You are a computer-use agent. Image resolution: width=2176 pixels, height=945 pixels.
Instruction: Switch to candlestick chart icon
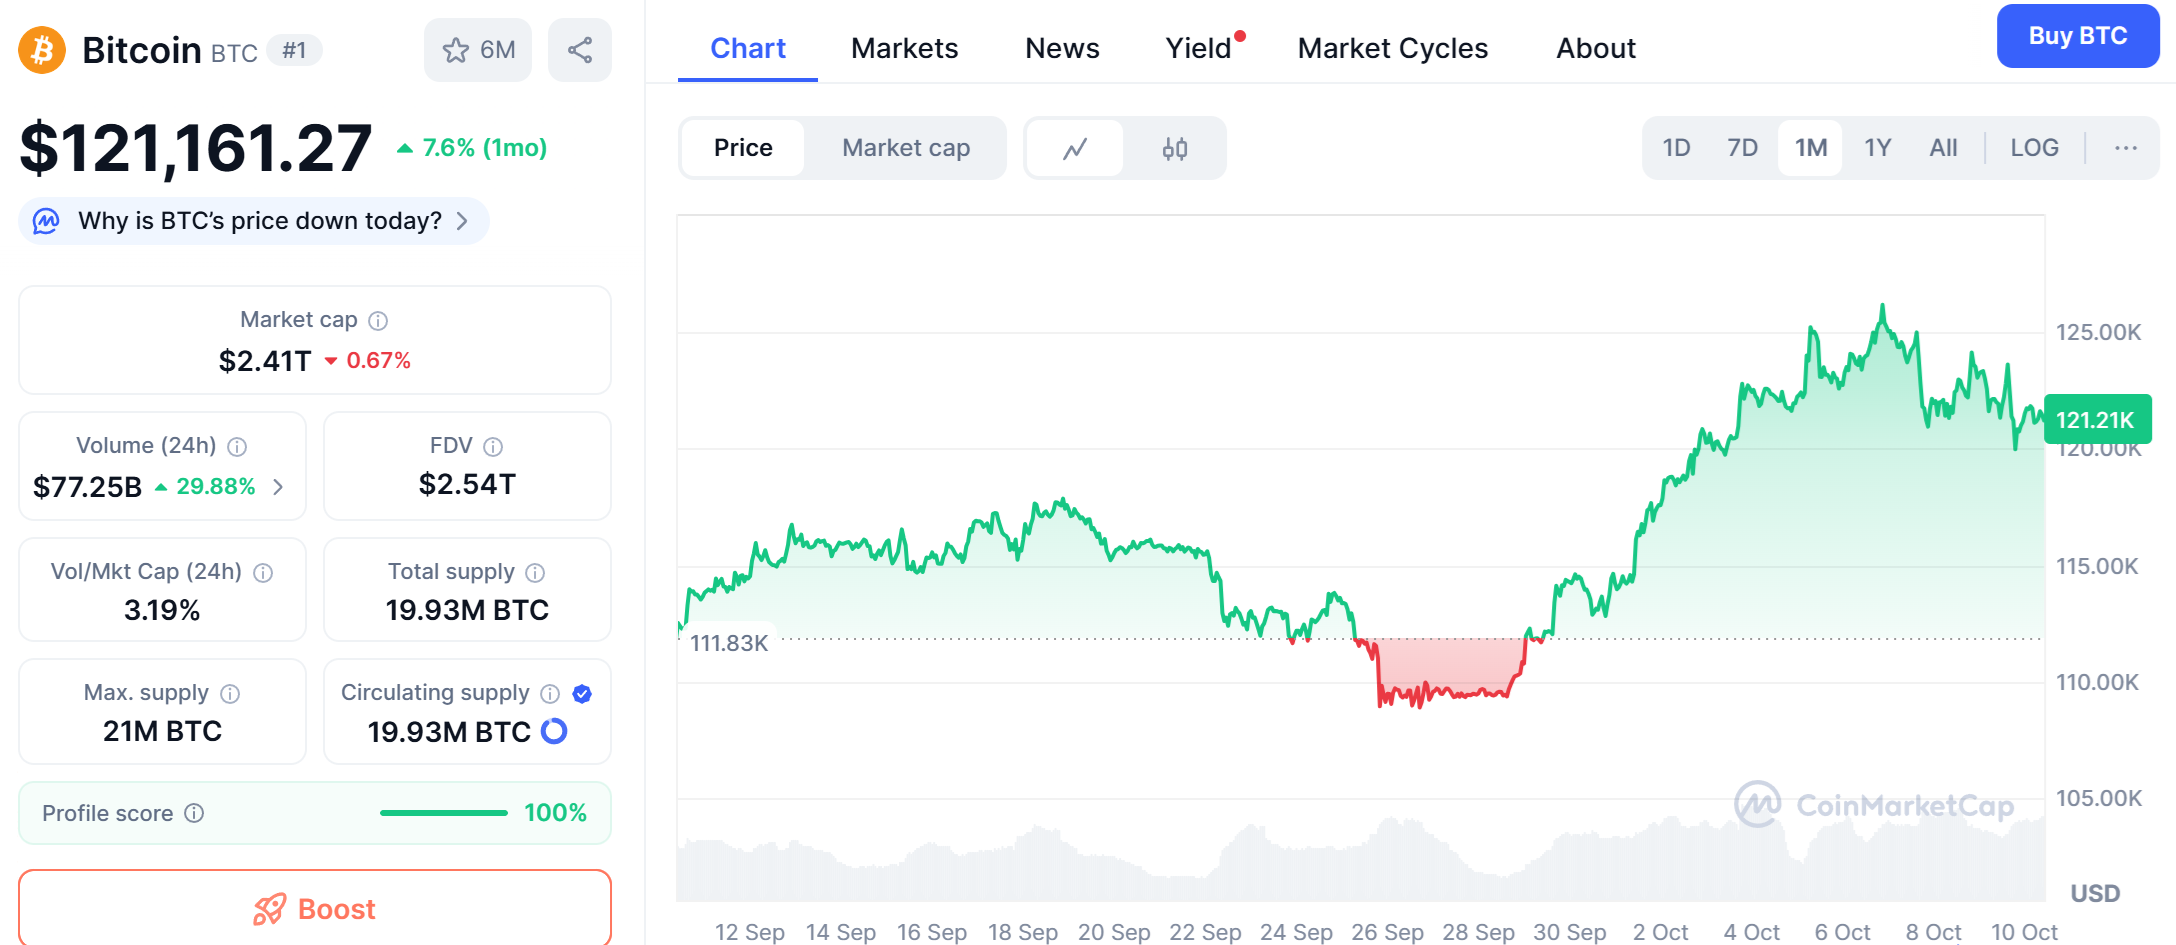click(x=1175, y=149)
